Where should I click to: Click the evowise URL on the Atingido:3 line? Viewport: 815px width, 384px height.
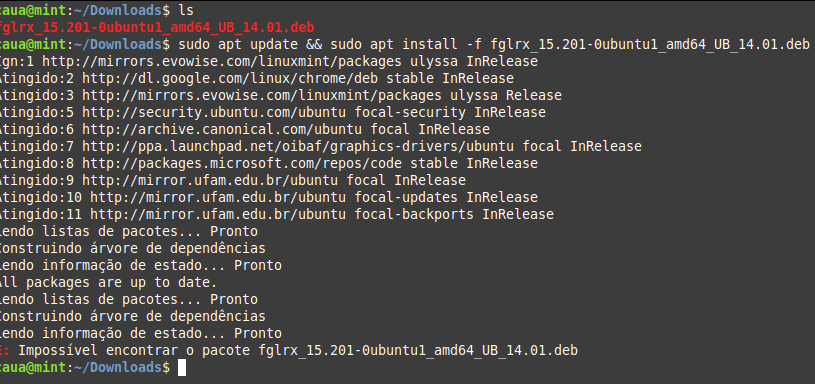pos(262,96)
